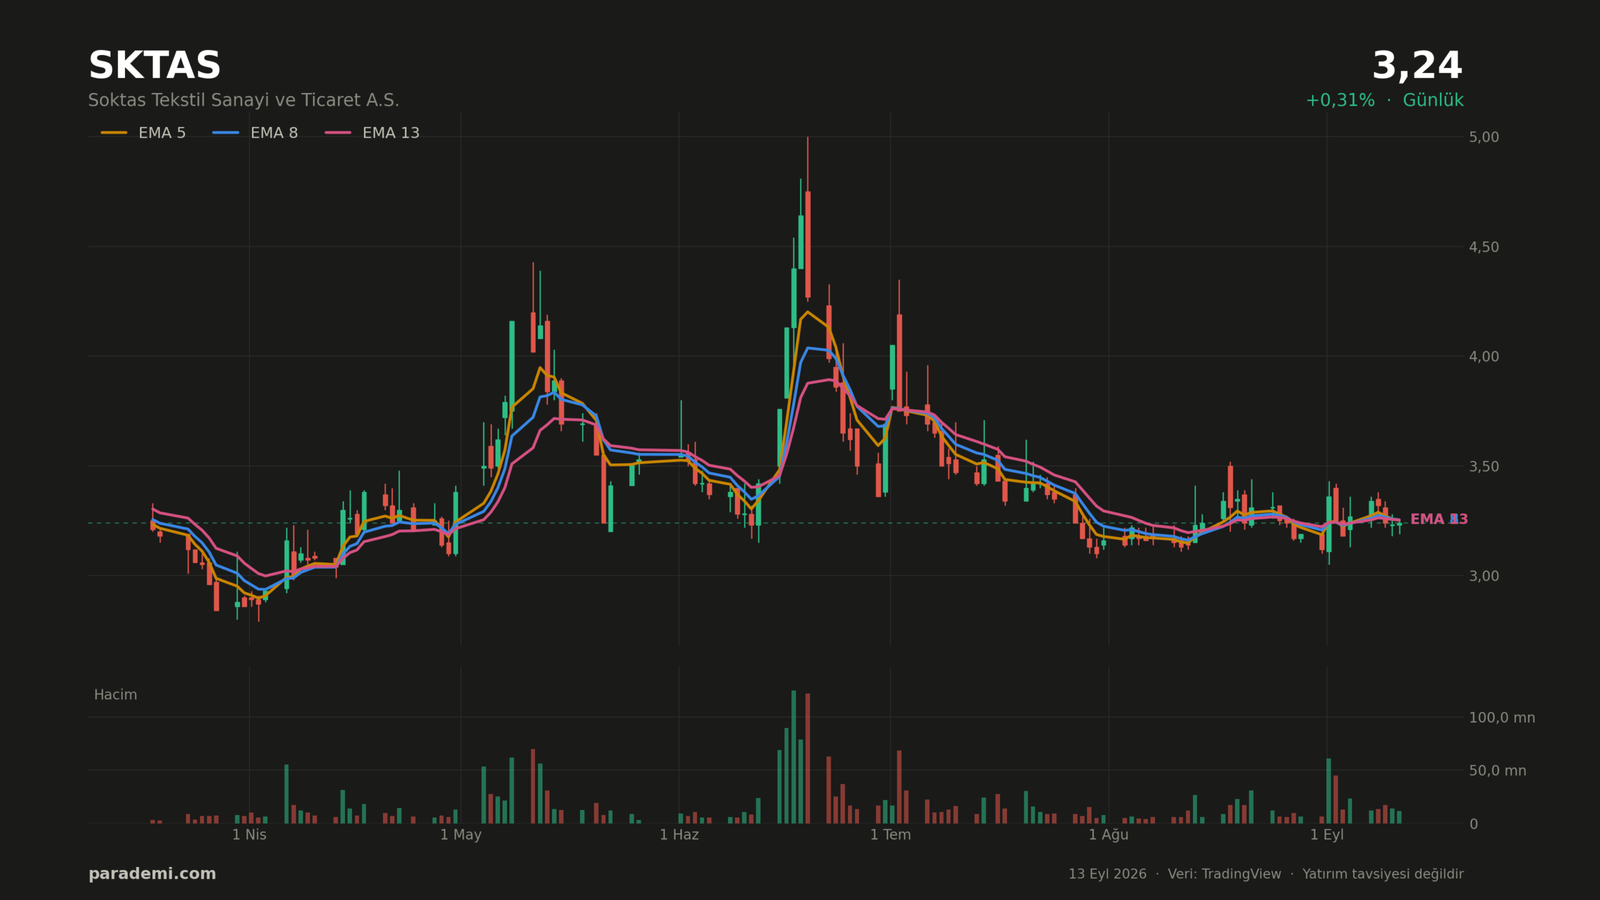Select the 1 May date axis label
This screenshot has width=1600, height=900.
click(x=461, y=835)
